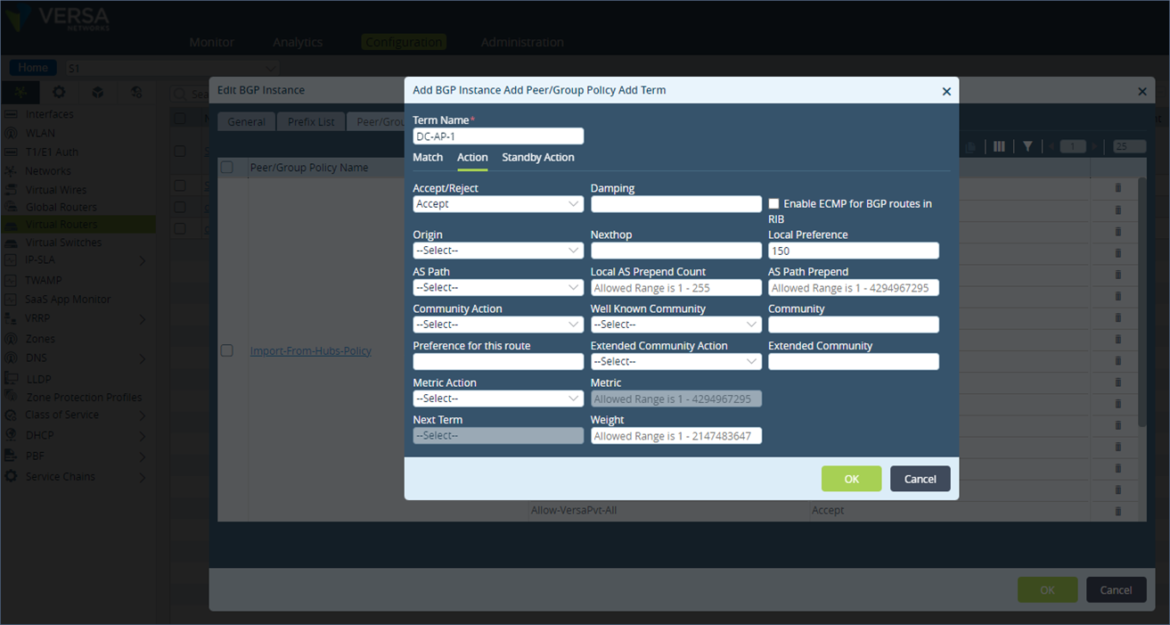The height and width of the screenshot is (625, 1170).
Task: Check the Import-From-Hubs-Policy row checkbox
Action: coord(227,351)
